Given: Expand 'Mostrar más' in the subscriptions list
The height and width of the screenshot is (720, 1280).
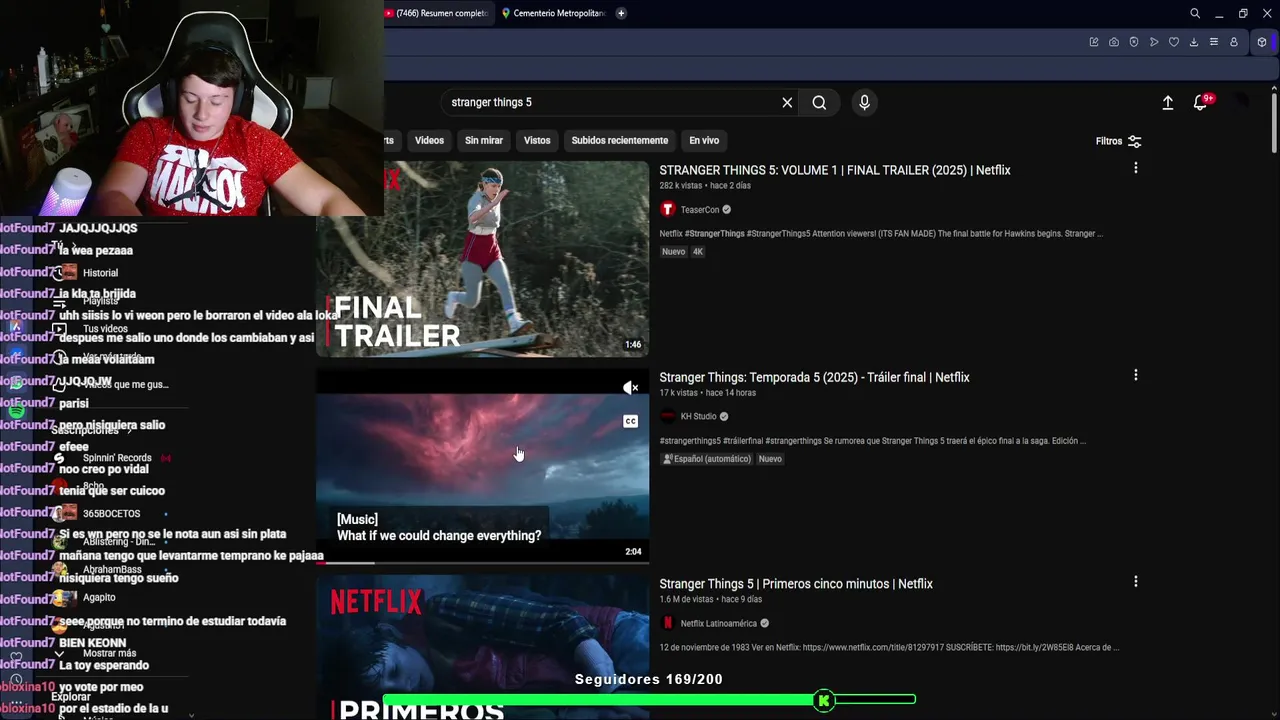Looking at the screenshot, I should coord(110,654).
